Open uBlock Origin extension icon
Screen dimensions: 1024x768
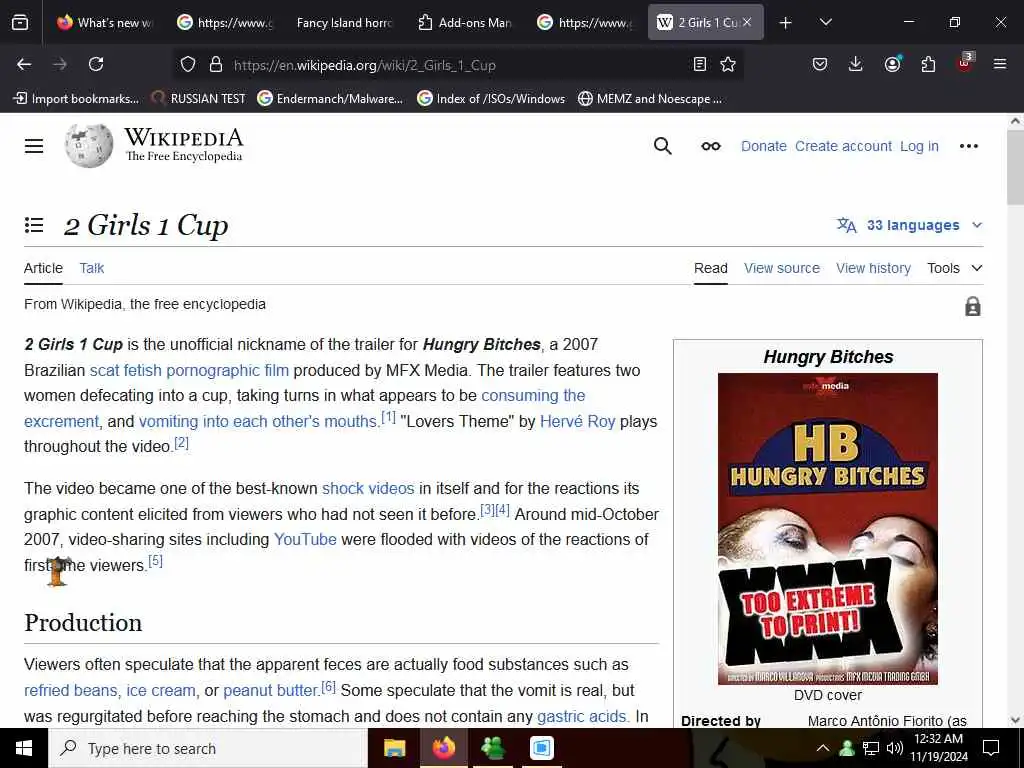[965, 63]
